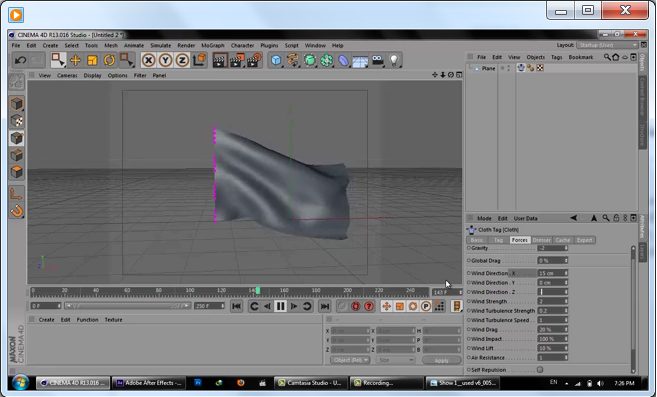Viewport: 657px width, 397px height.
Task: Open viewport Display menu
Action: 92,75
